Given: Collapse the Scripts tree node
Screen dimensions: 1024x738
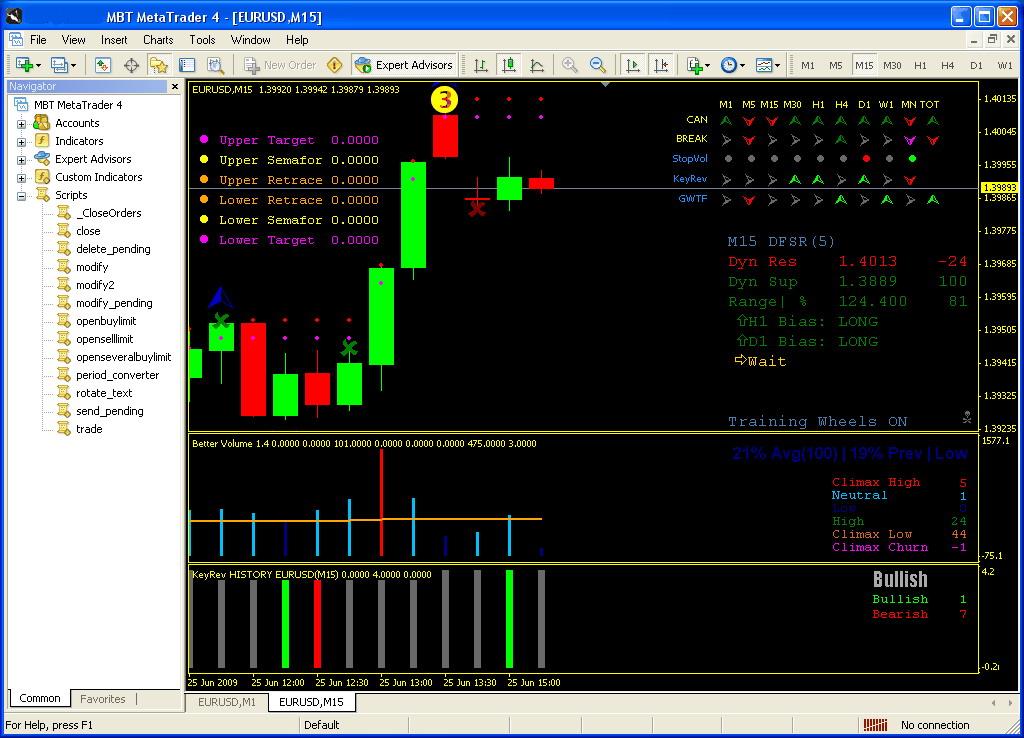Looking at the screenshot, I should 22,196.
